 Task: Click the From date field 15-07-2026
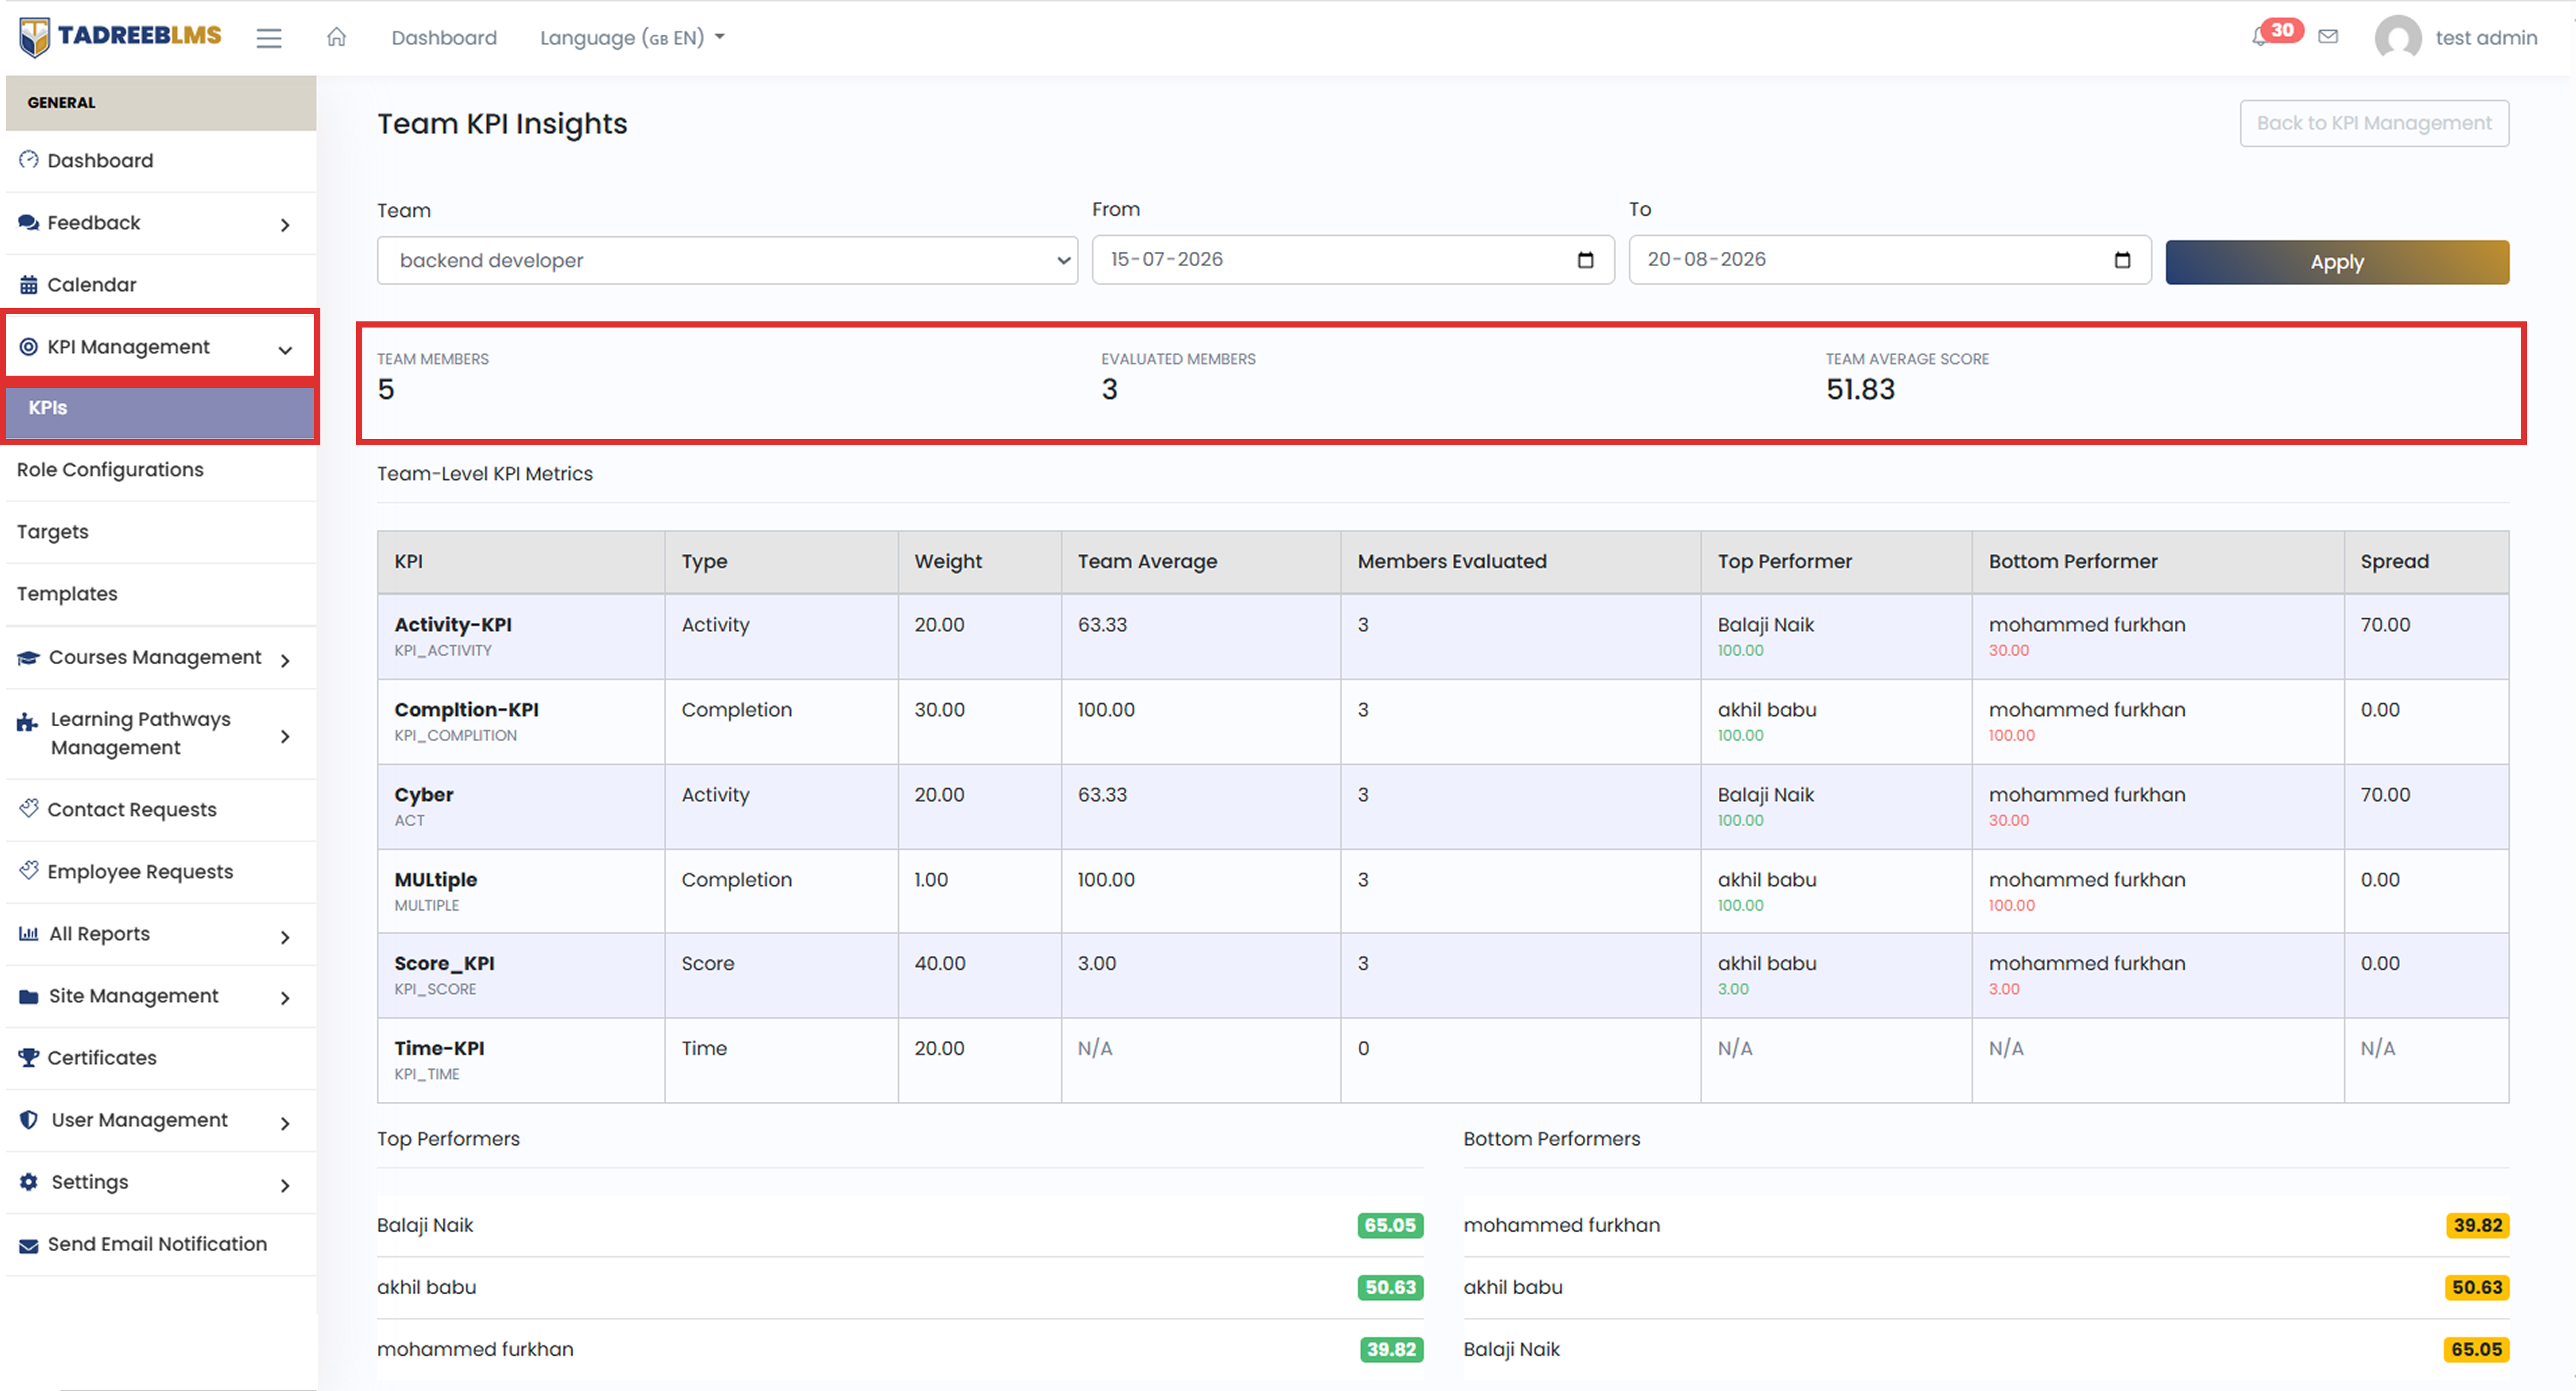(1353, 260)
